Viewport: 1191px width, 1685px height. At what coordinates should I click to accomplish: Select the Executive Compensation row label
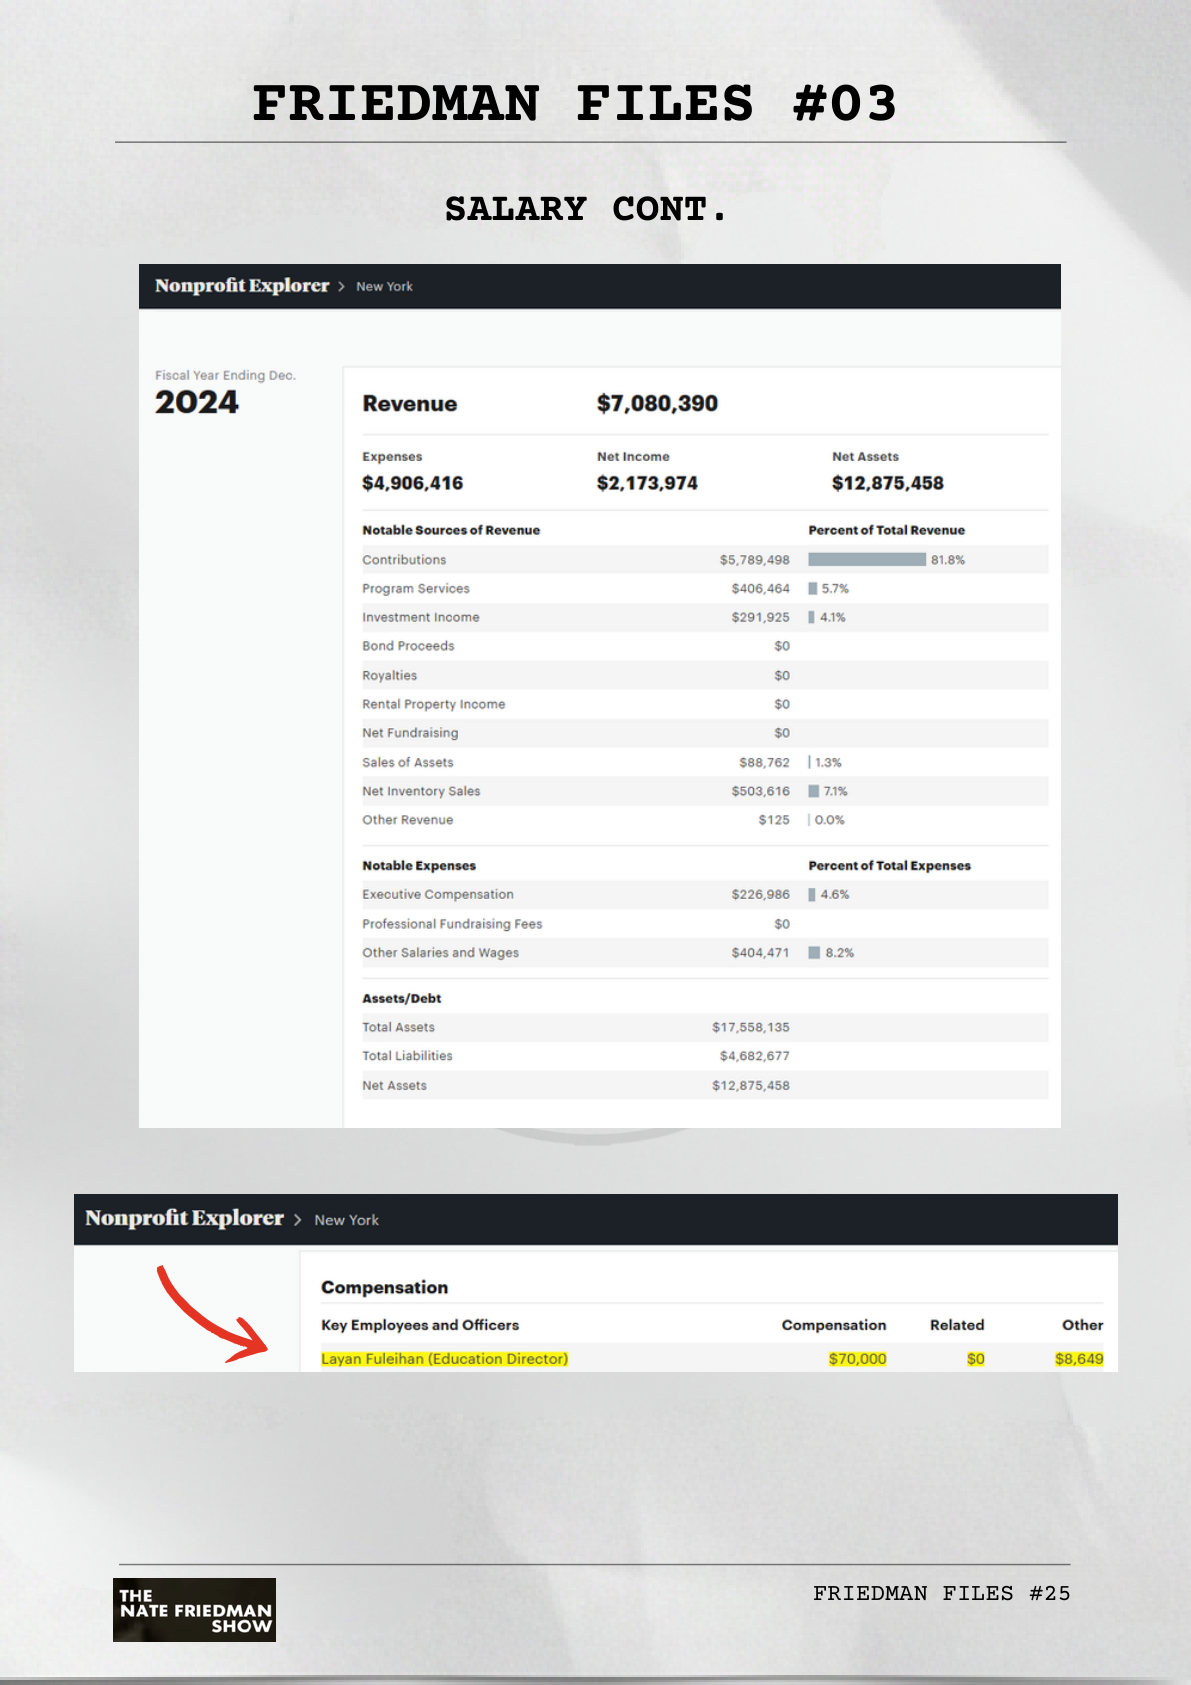coord(438,895)
